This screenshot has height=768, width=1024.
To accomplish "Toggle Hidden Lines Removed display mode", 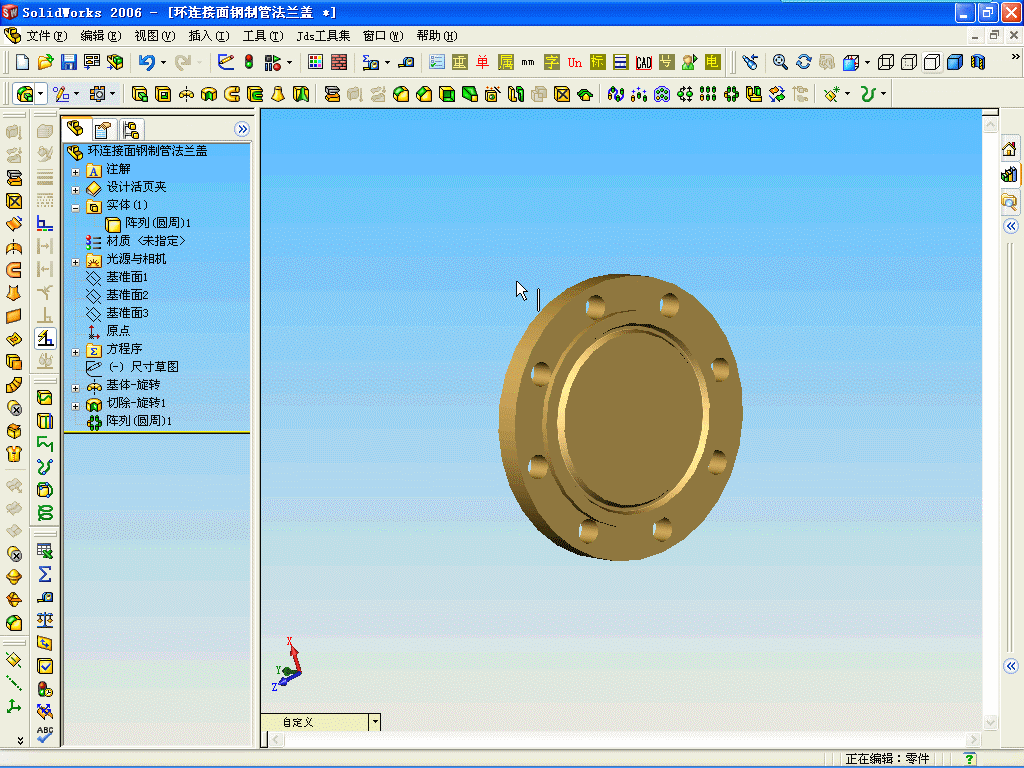I will tap(932, 62).
